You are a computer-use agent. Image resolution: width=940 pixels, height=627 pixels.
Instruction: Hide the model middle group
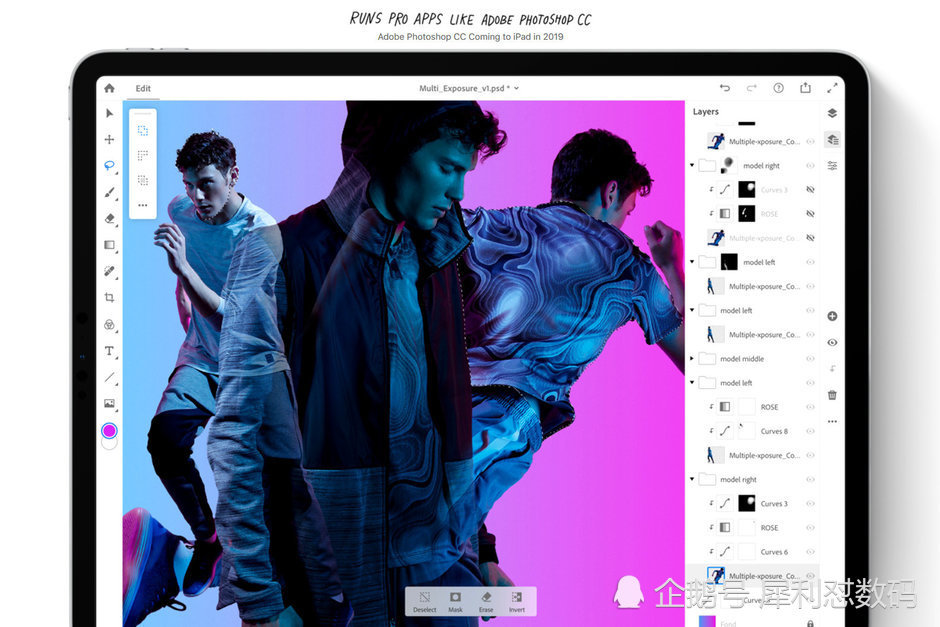coord(810,358)
